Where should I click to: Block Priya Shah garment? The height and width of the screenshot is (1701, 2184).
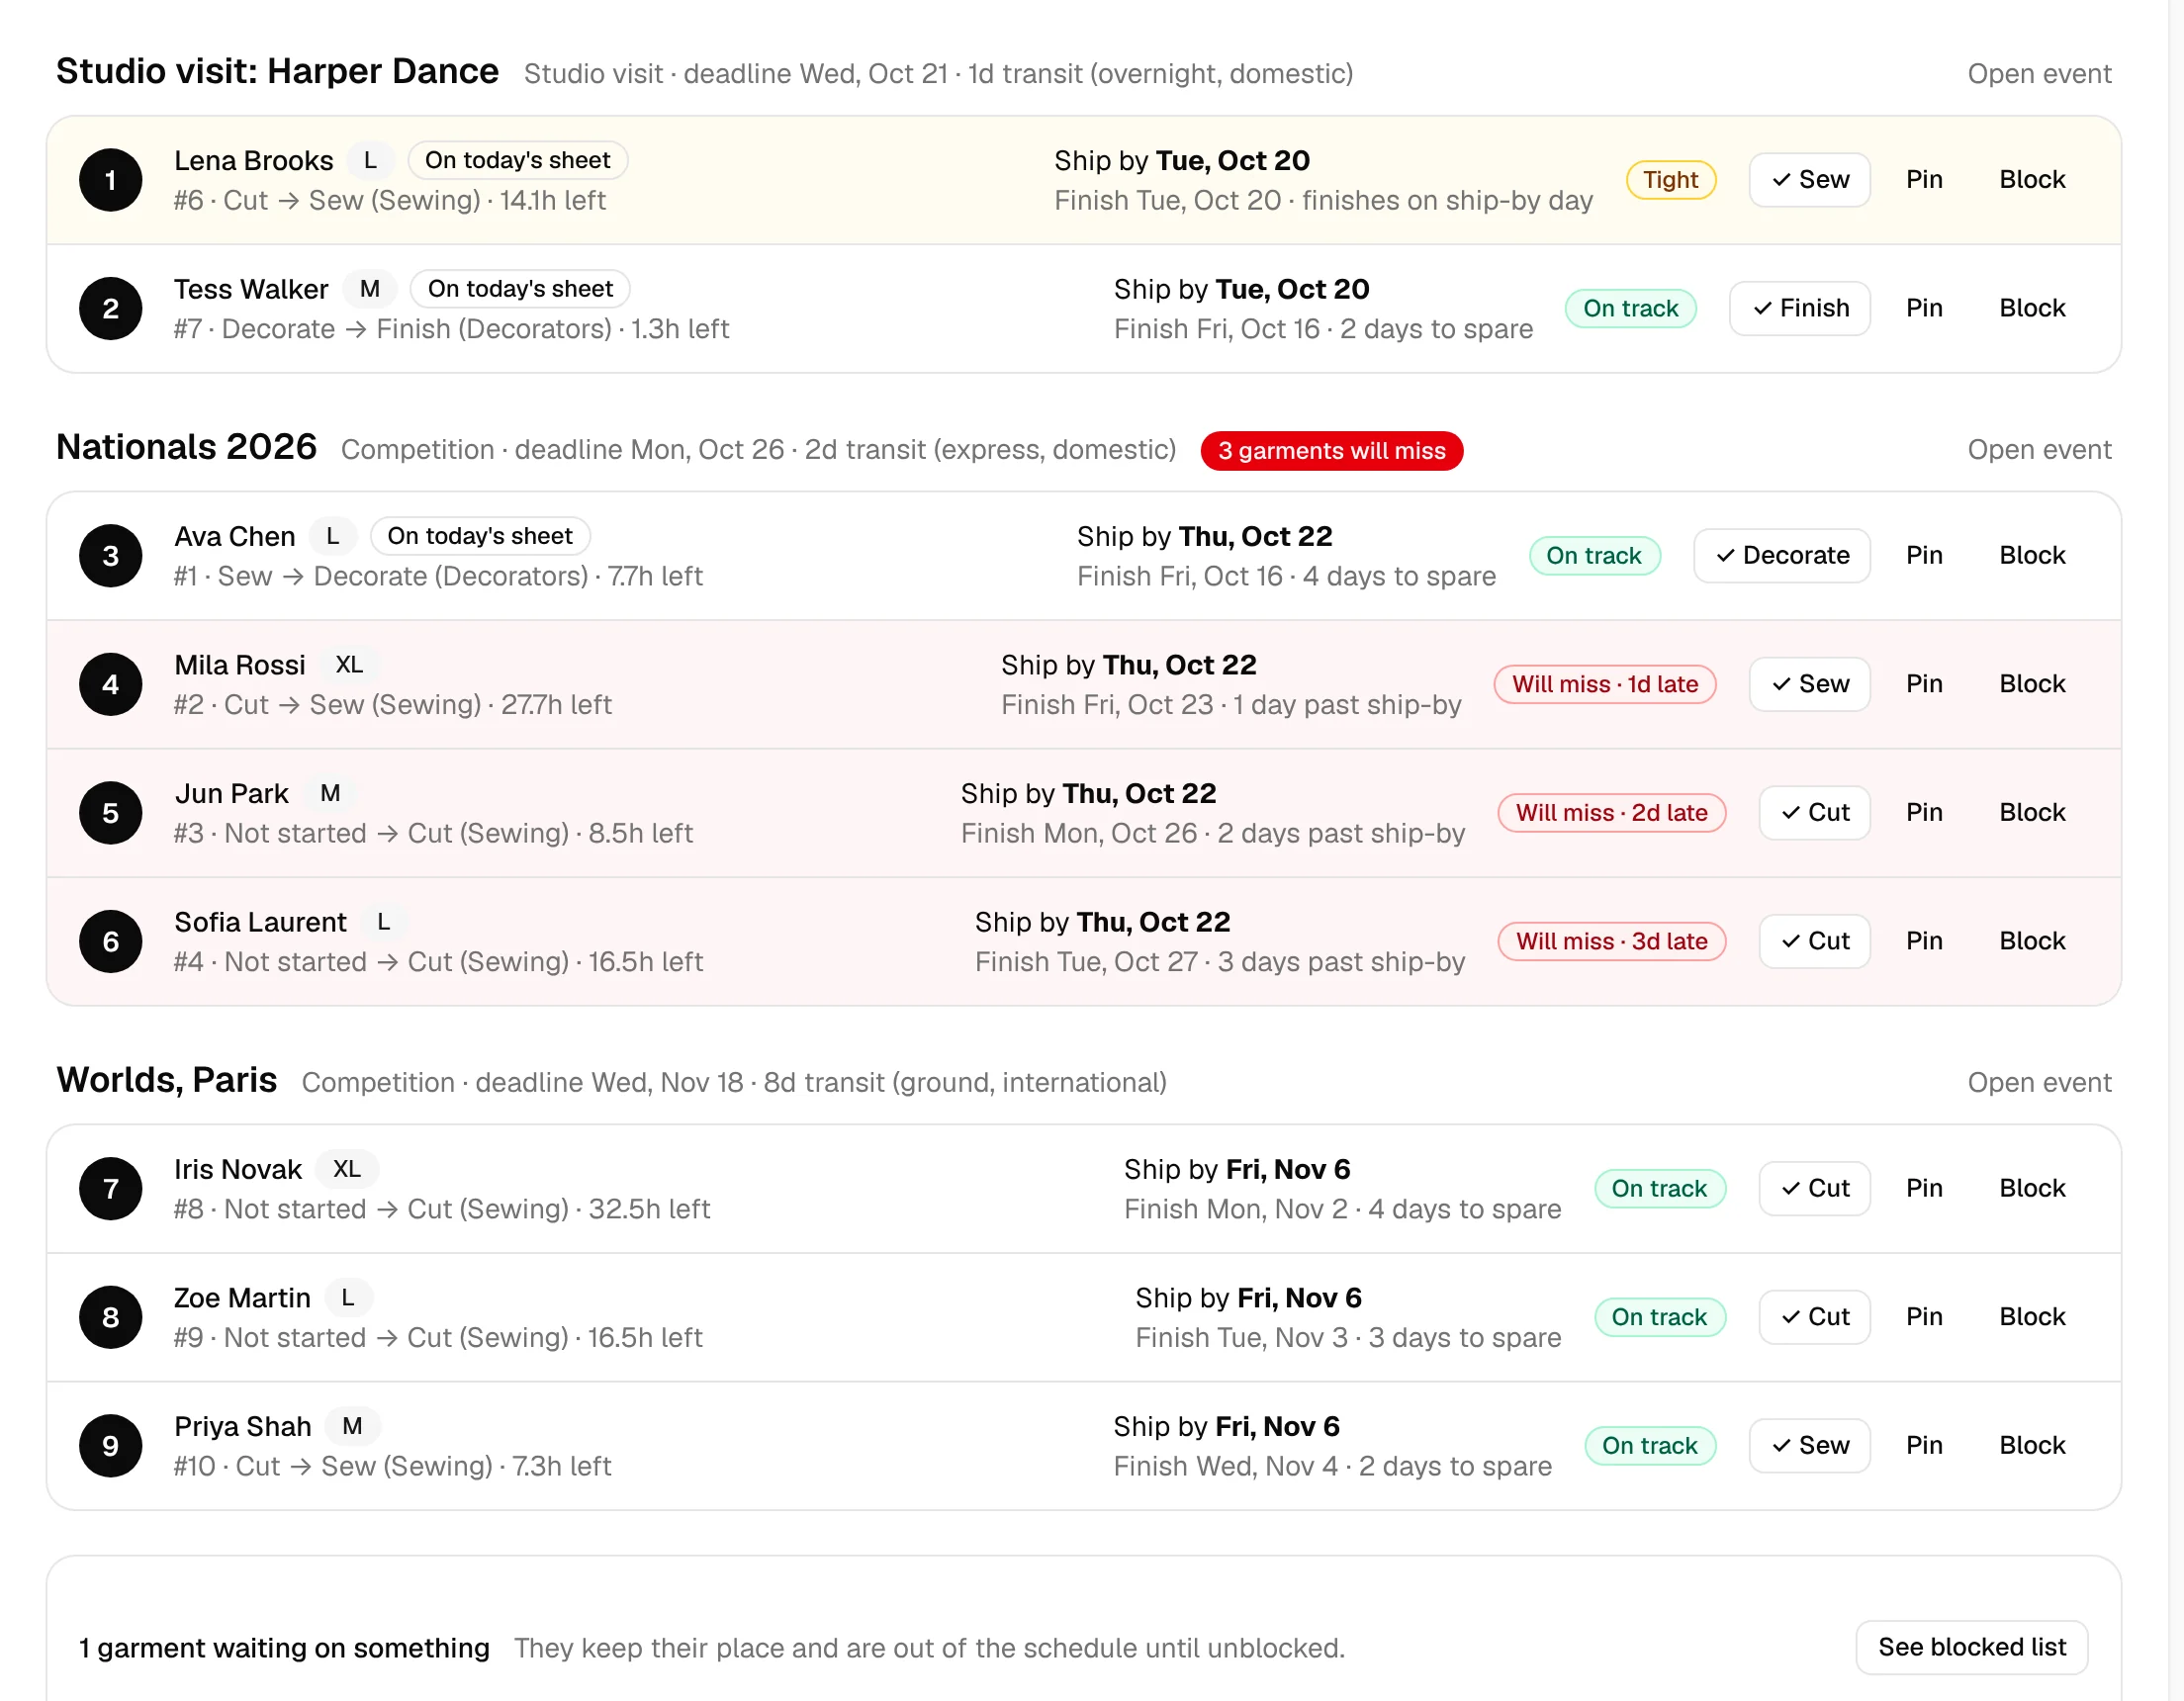pyautogui.click(x=2032, y=1445)
